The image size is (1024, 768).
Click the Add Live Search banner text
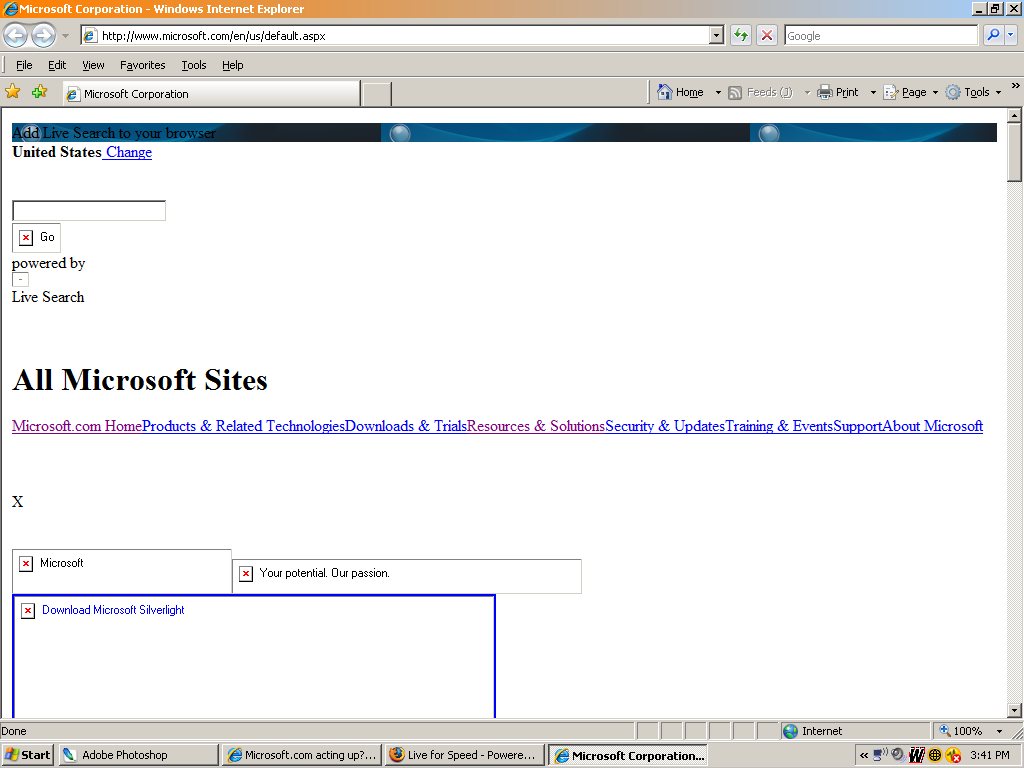tap(114, 133)
